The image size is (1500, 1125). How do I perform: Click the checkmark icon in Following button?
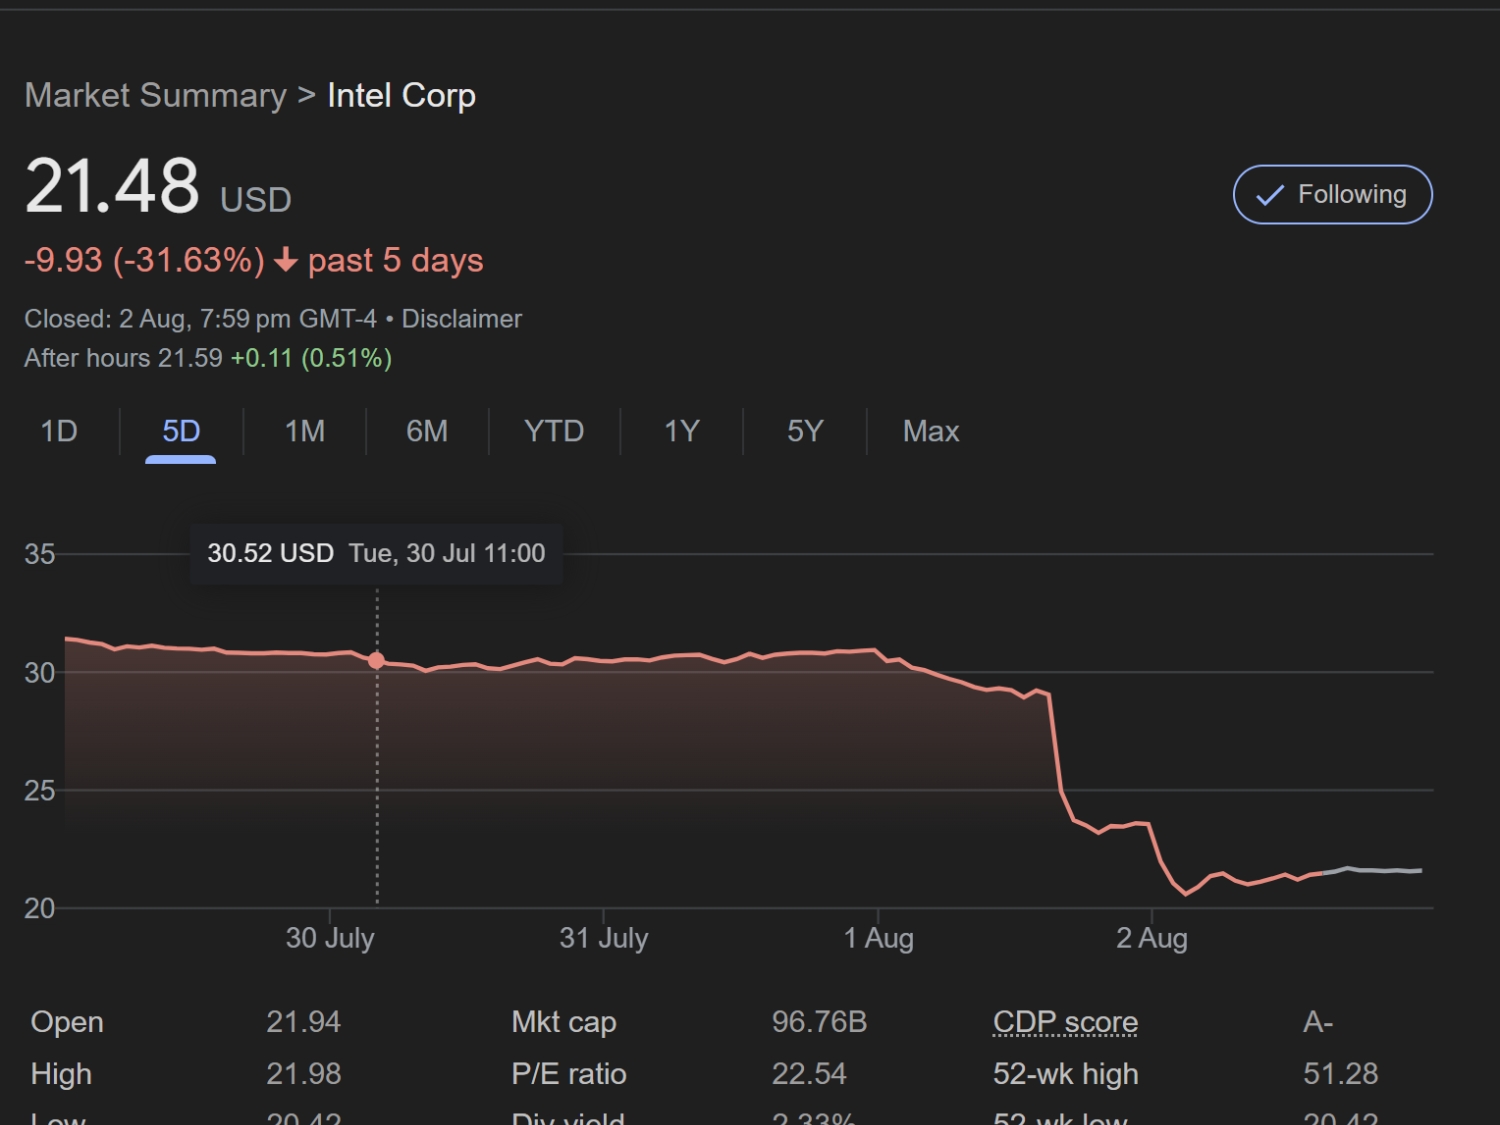(x=1268, y=194)
